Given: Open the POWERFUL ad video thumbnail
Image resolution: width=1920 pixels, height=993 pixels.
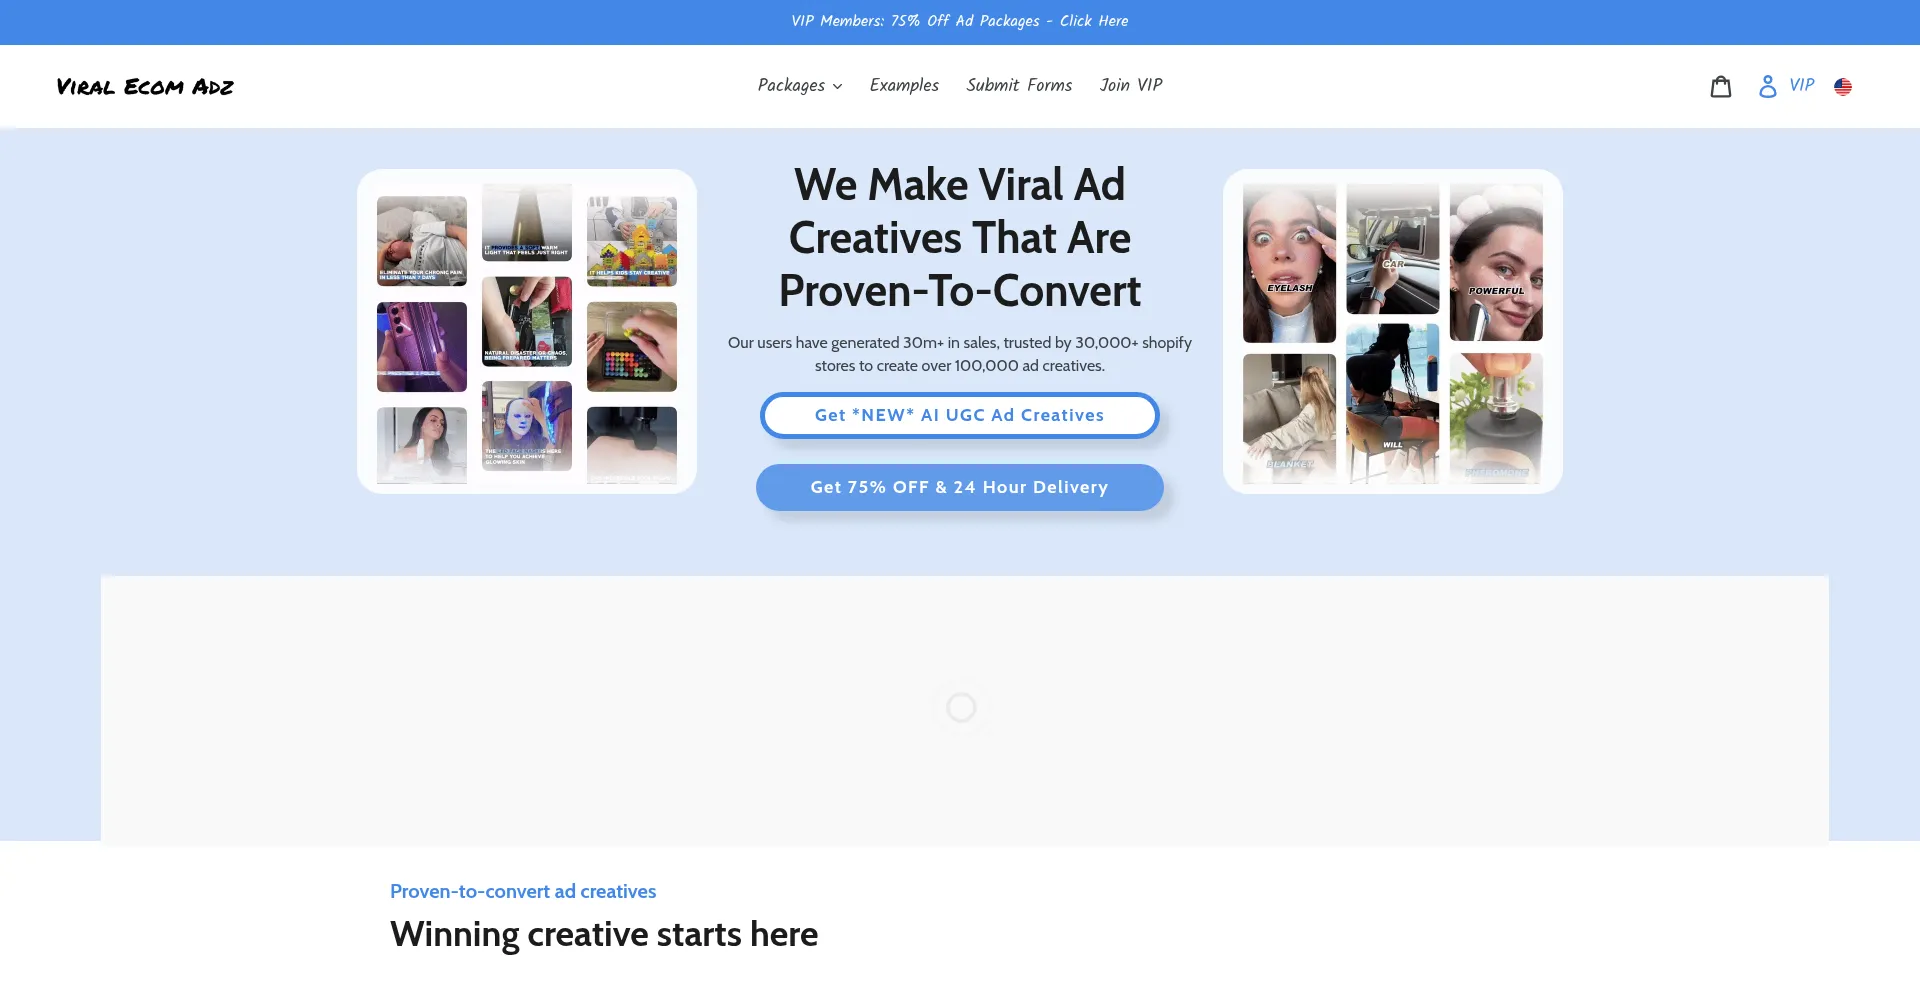Looking at the screenshot, I should (1496, 263).
